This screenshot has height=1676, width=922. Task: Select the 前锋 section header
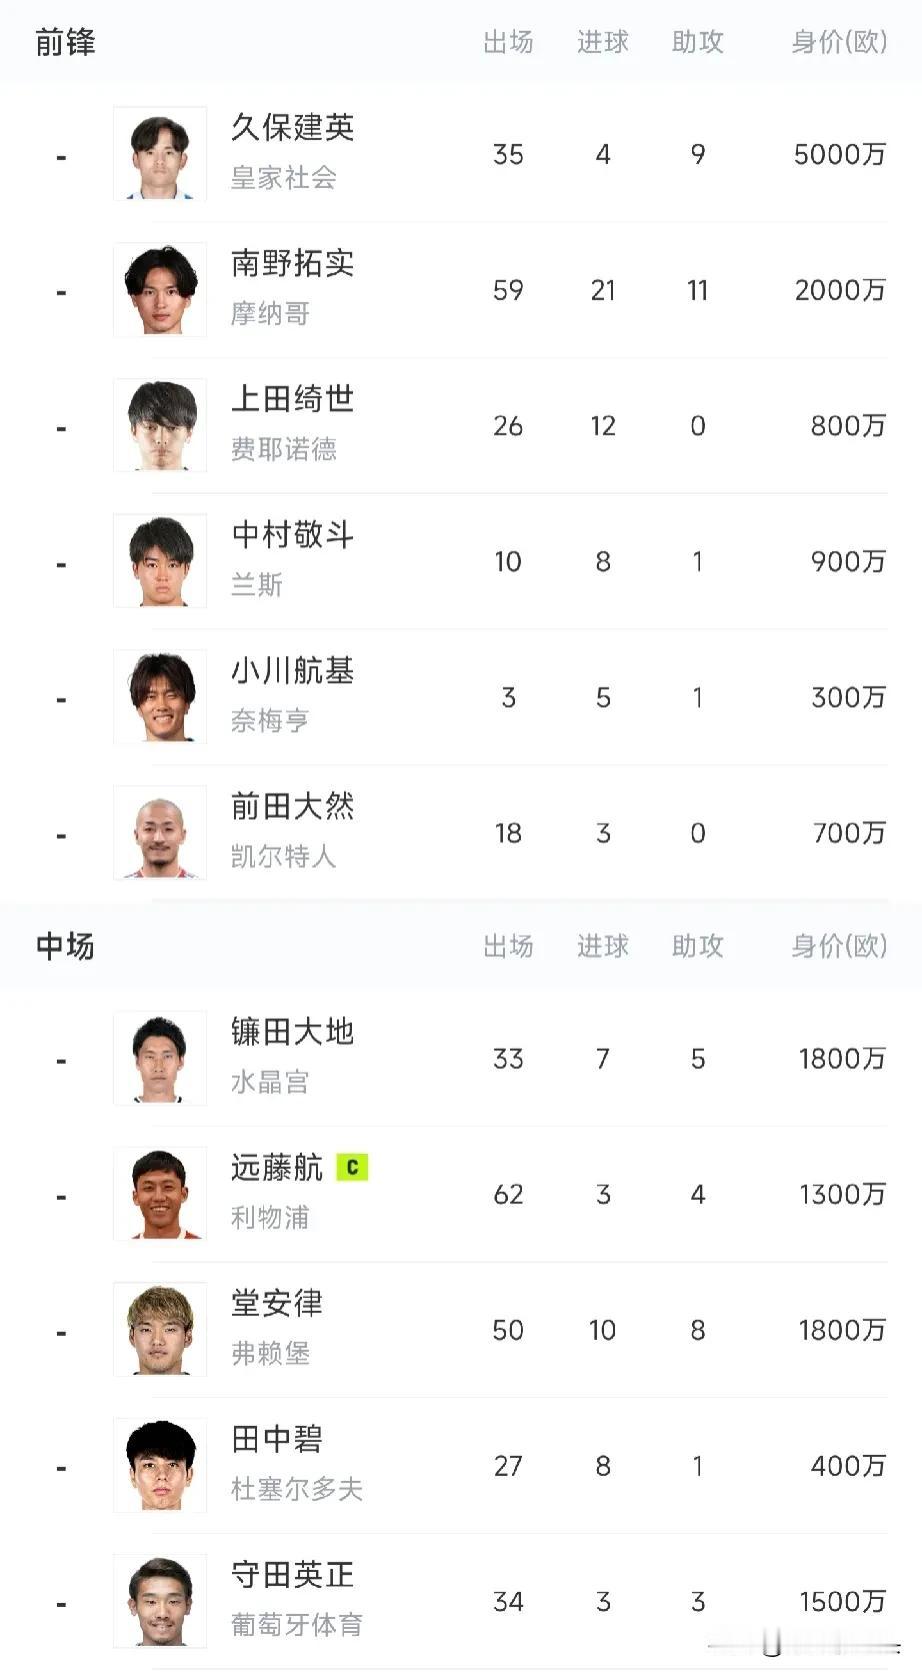point(65,42)
